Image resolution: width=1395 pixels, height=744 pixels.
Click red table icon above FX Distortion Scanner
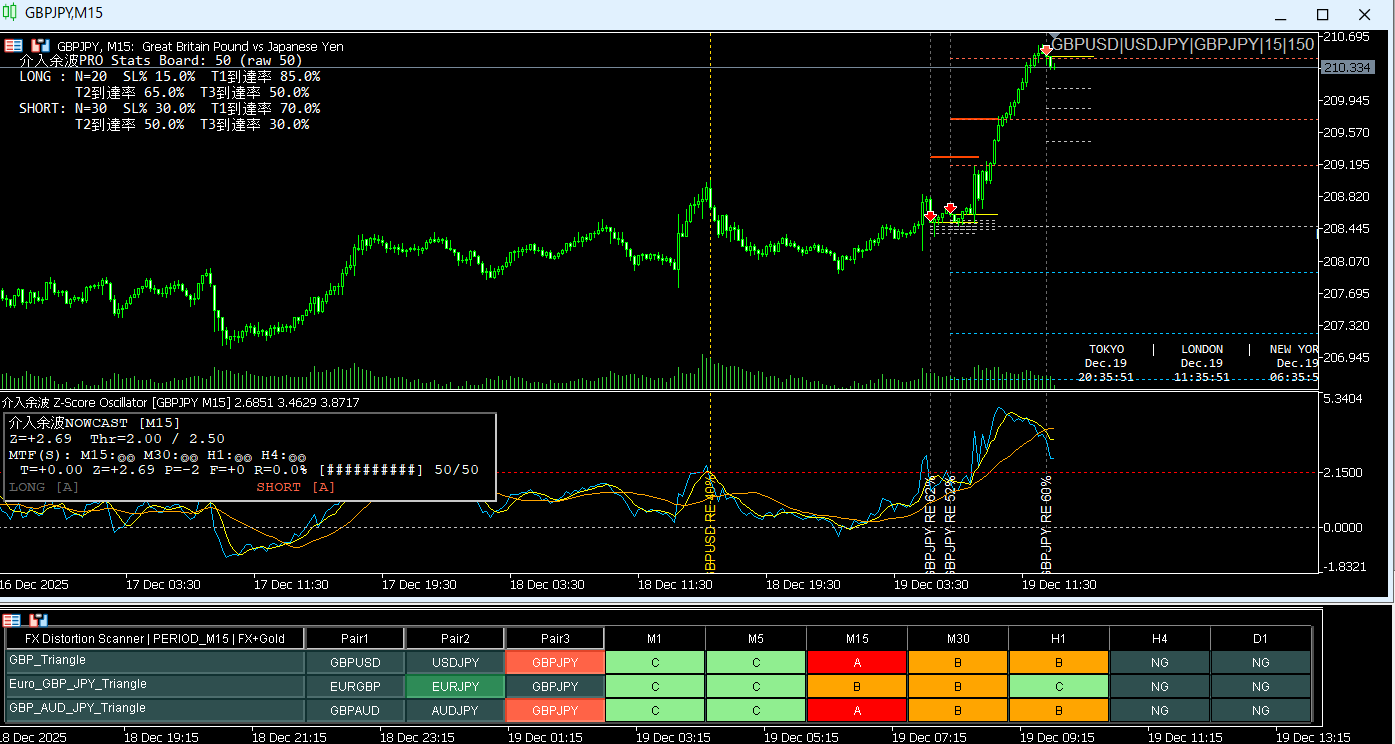click(x=14, y=620)
